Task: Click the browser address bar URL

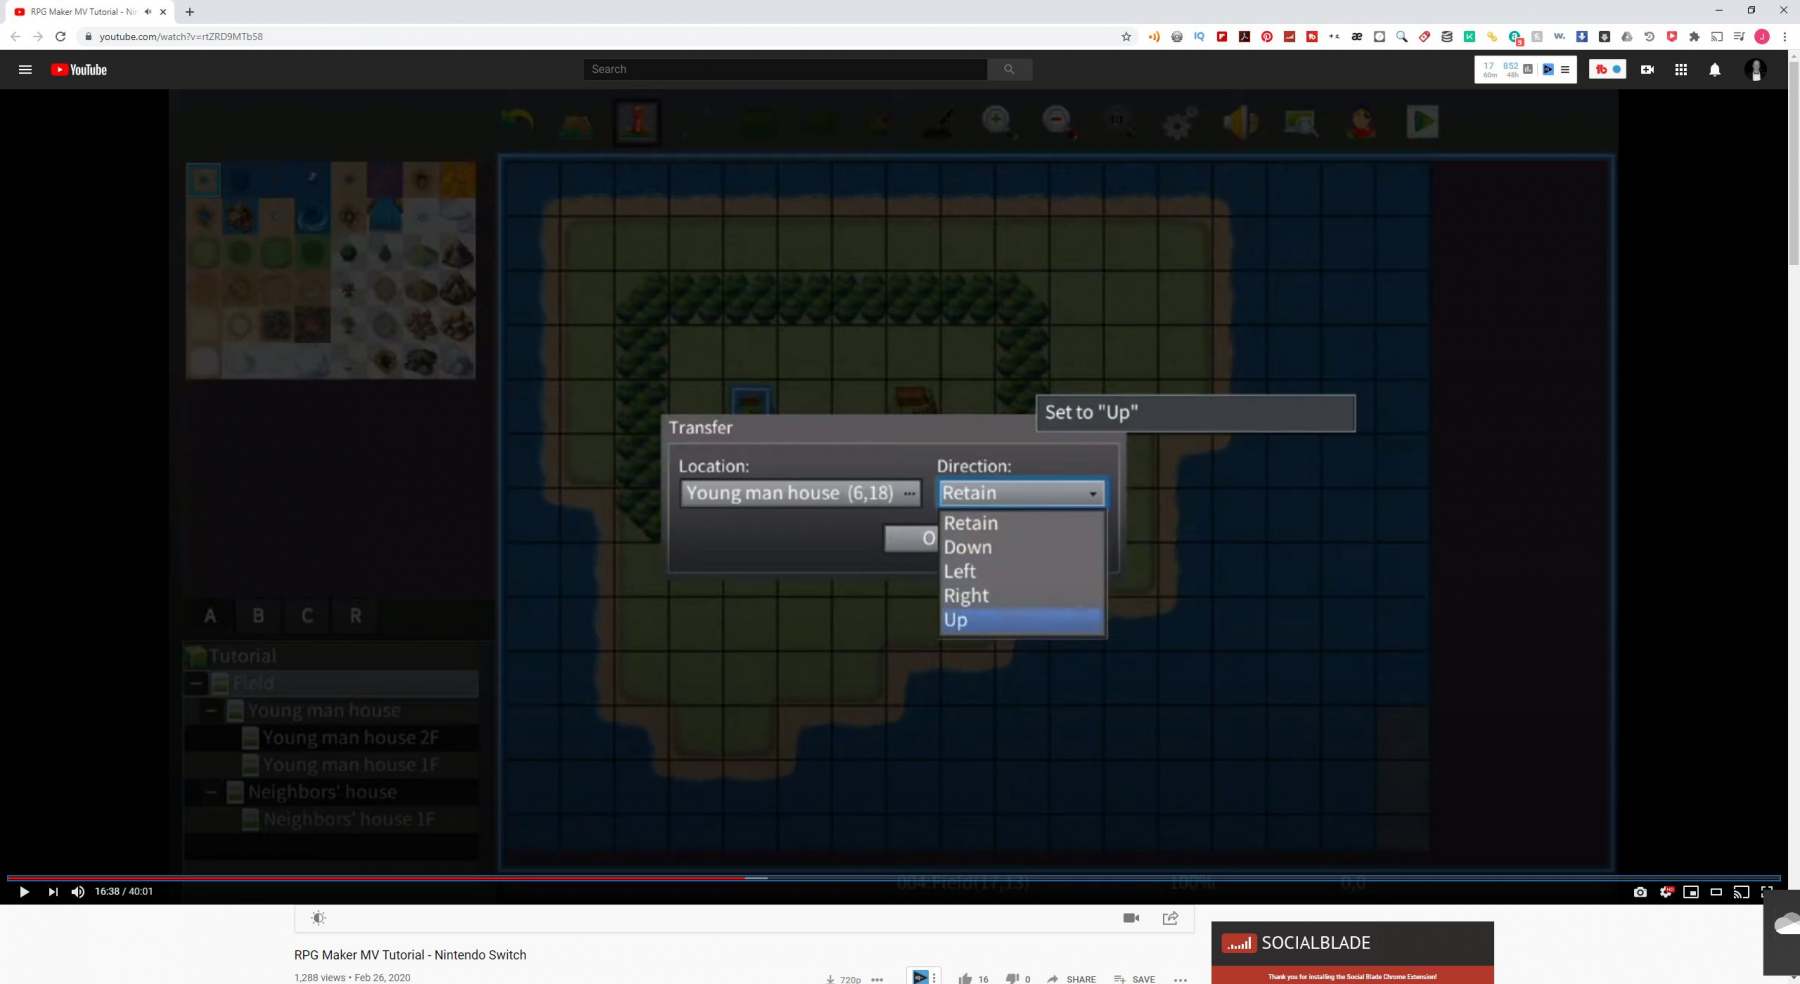Action: 181,37
